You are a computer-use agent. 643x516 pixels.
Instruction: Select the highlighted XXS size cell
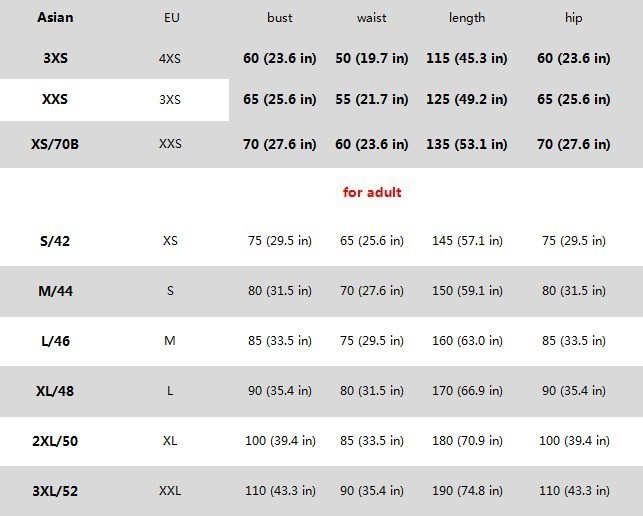pyautogui.click(x=55, y=99)
